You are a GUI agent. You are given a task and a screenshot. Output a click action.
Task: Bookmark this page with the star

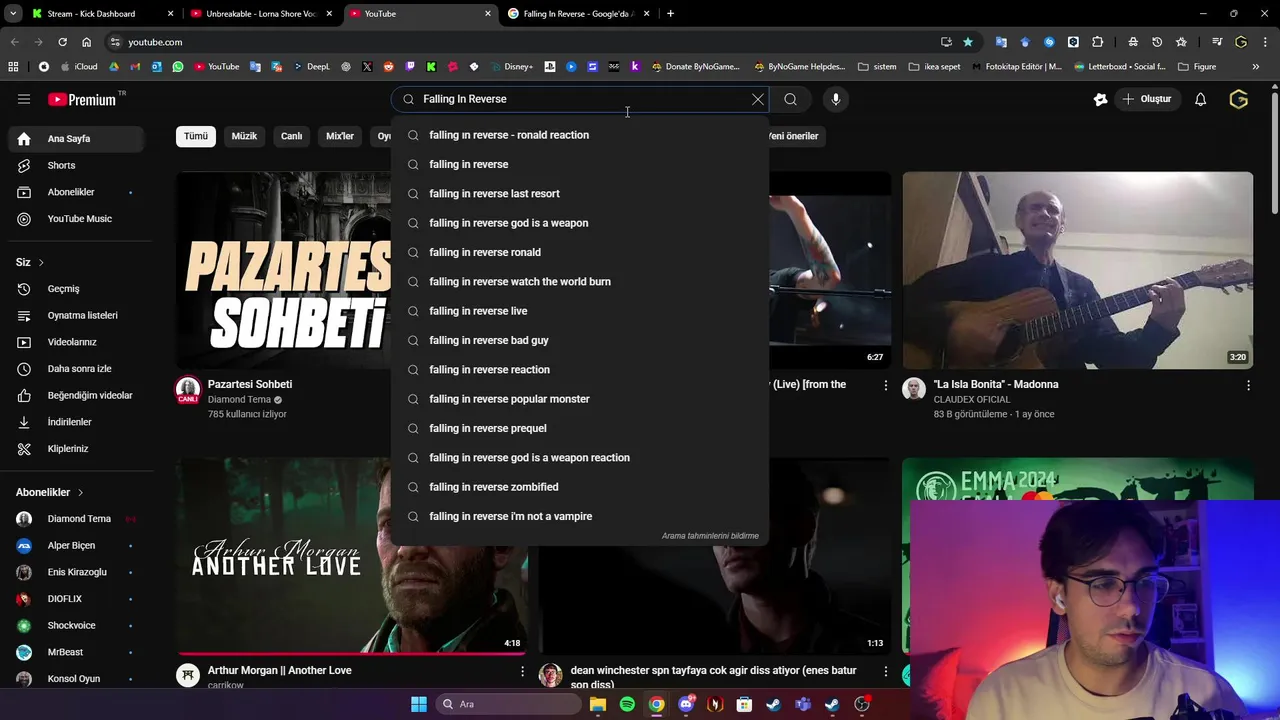pyautogui.click(x=968, y=42)
